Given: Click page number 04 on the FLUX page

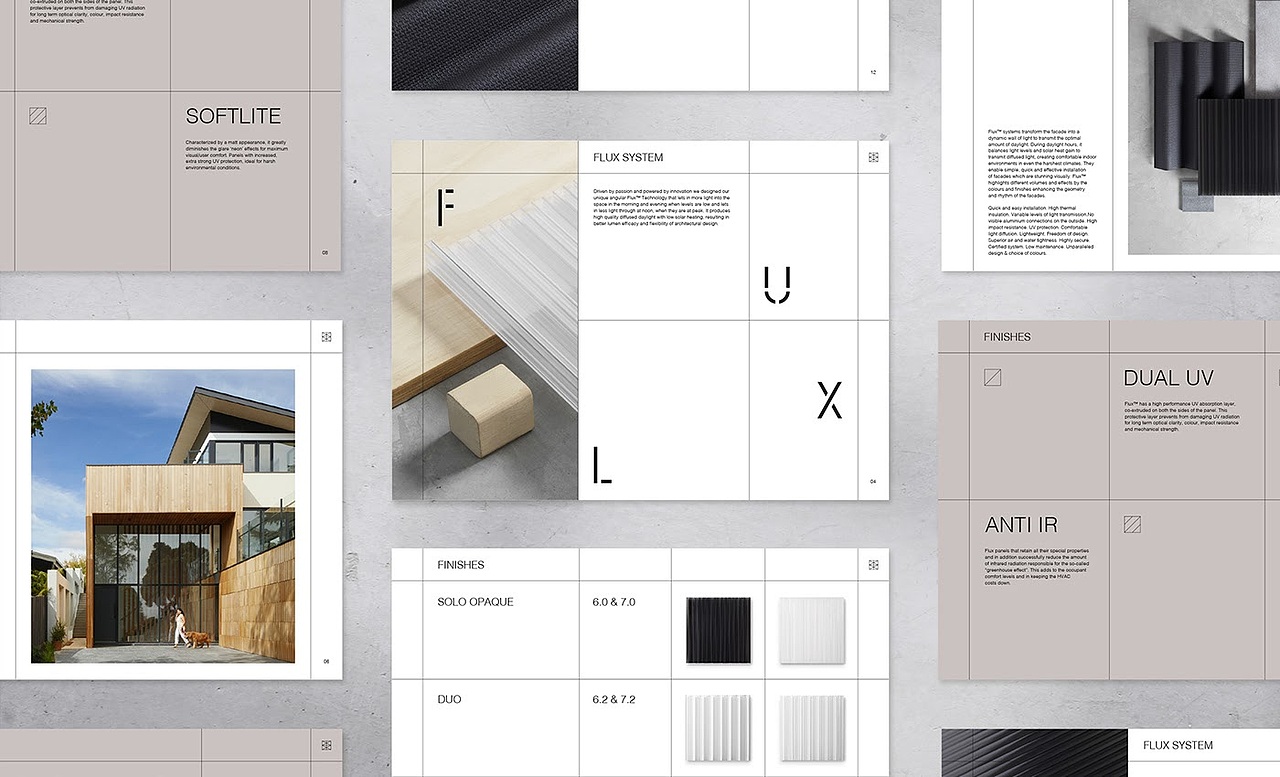Looking at the screenshot, I should tap(873, 482).
